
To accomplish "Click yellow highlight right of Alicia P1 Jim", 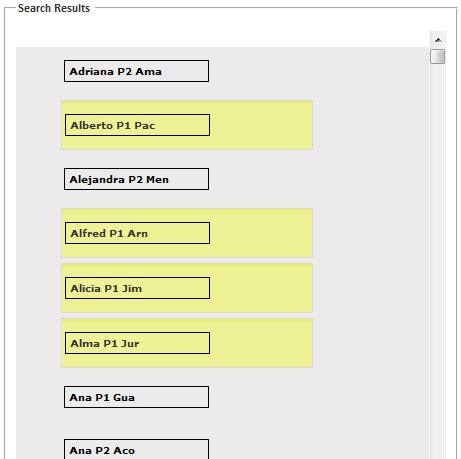I will tap(261, 288).
